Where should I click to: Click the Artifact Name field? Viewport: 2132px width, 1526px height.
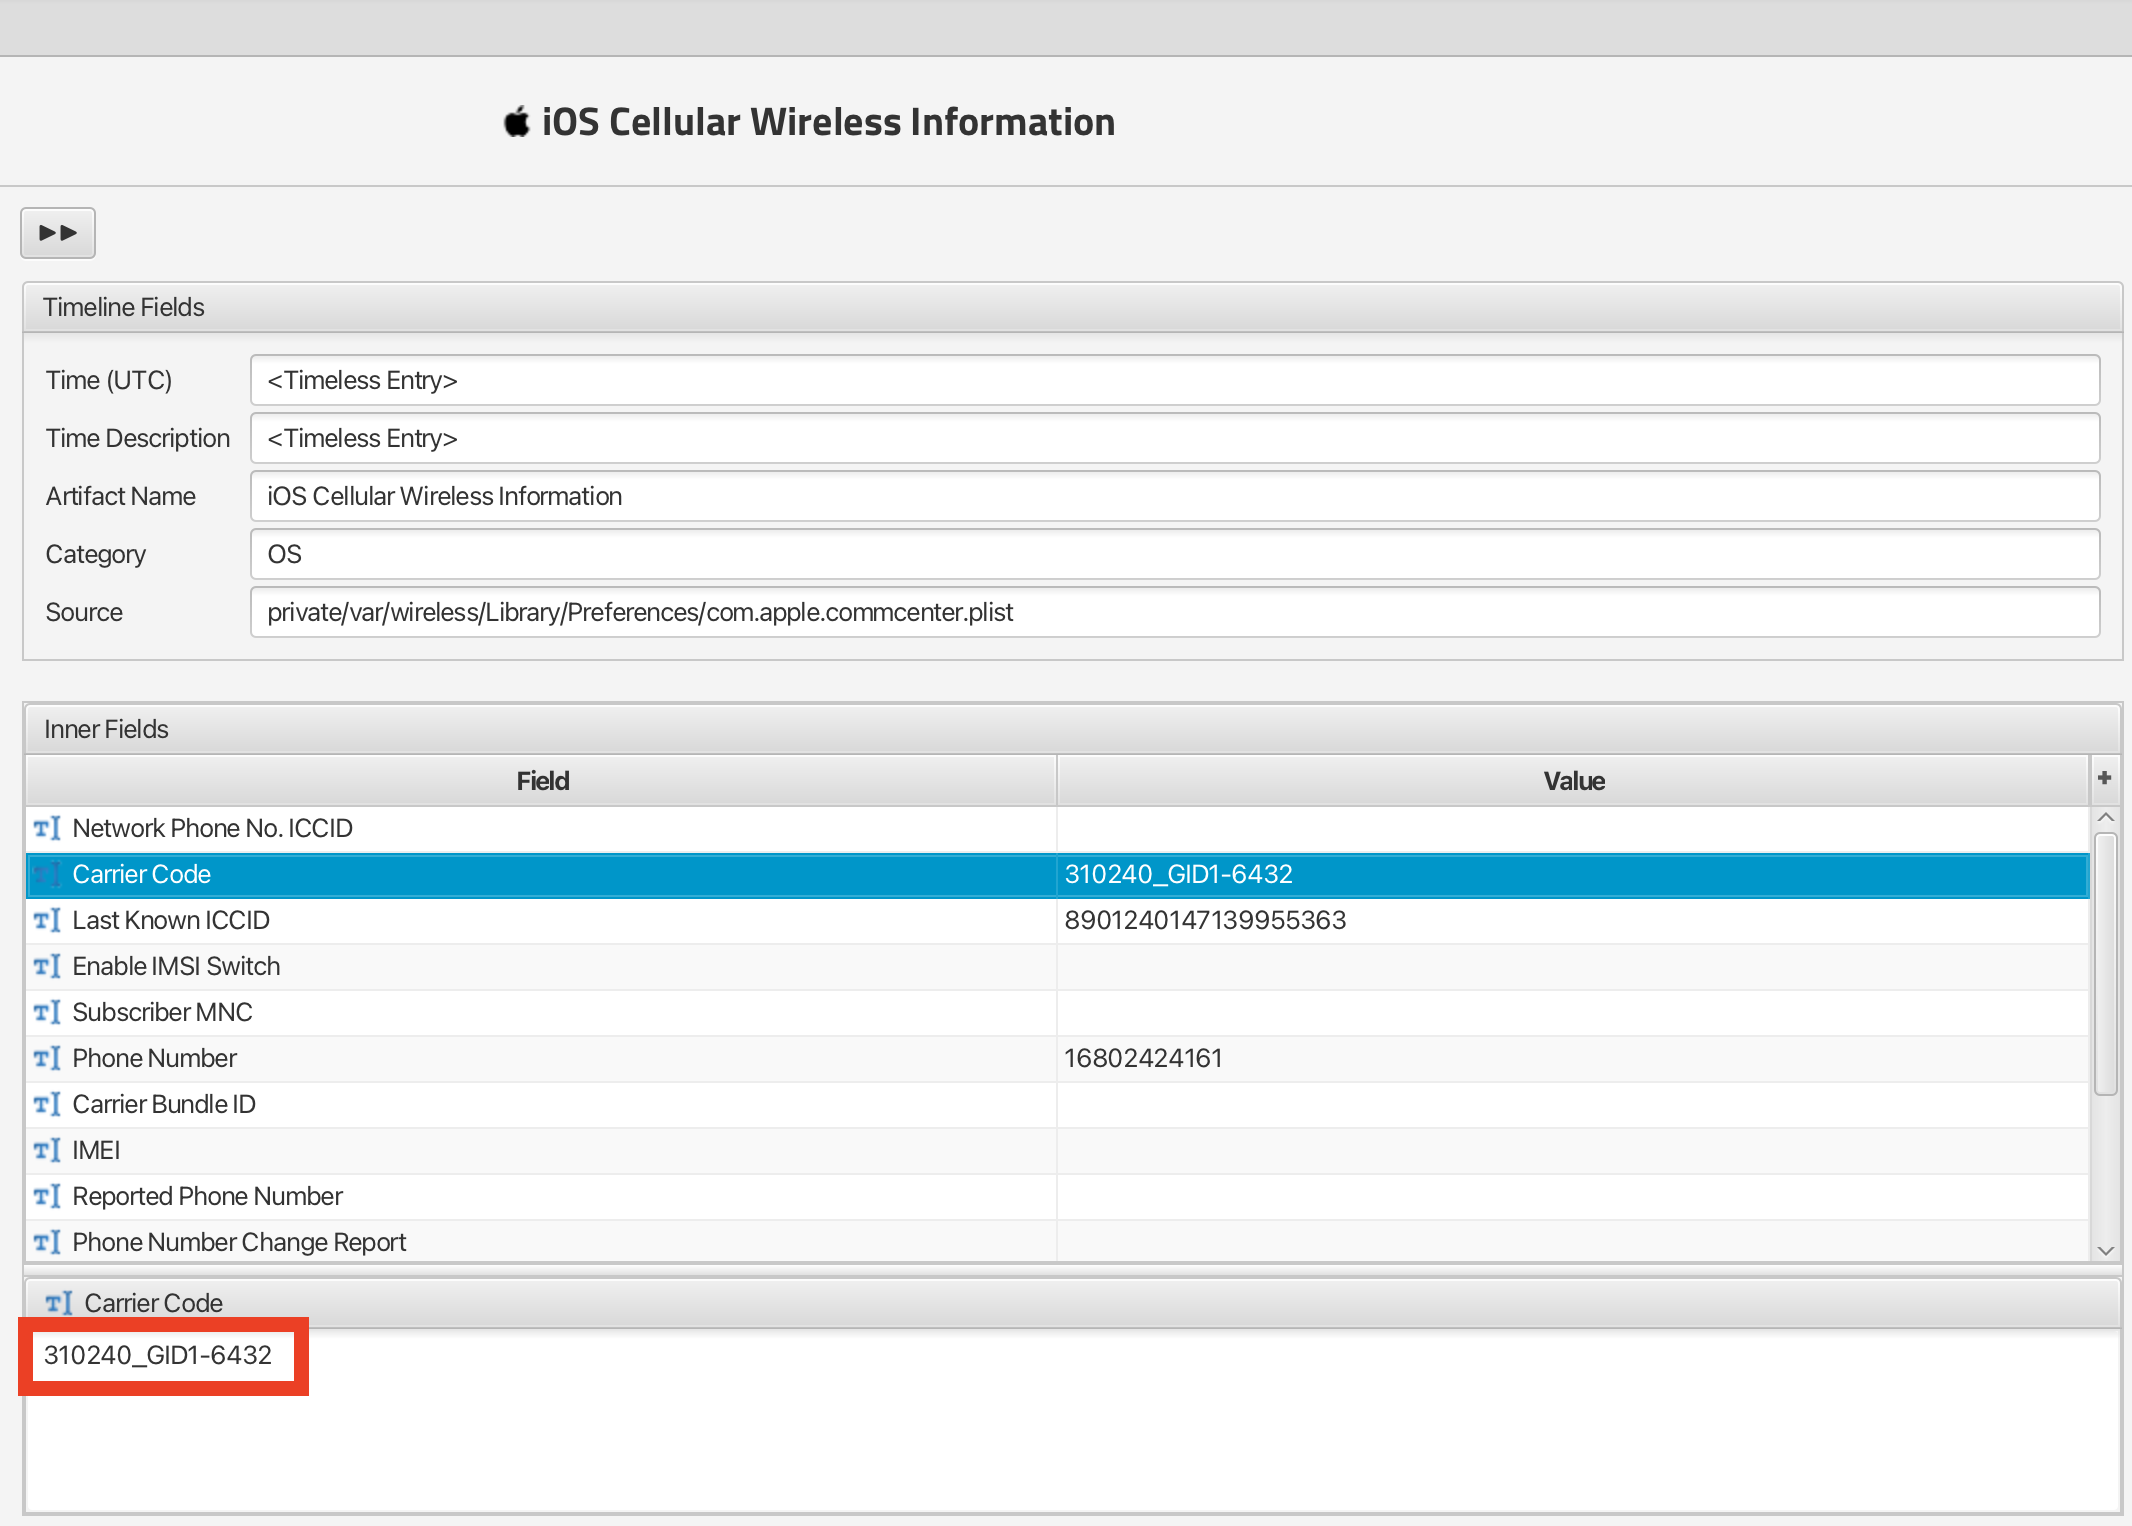[1174, 496]
